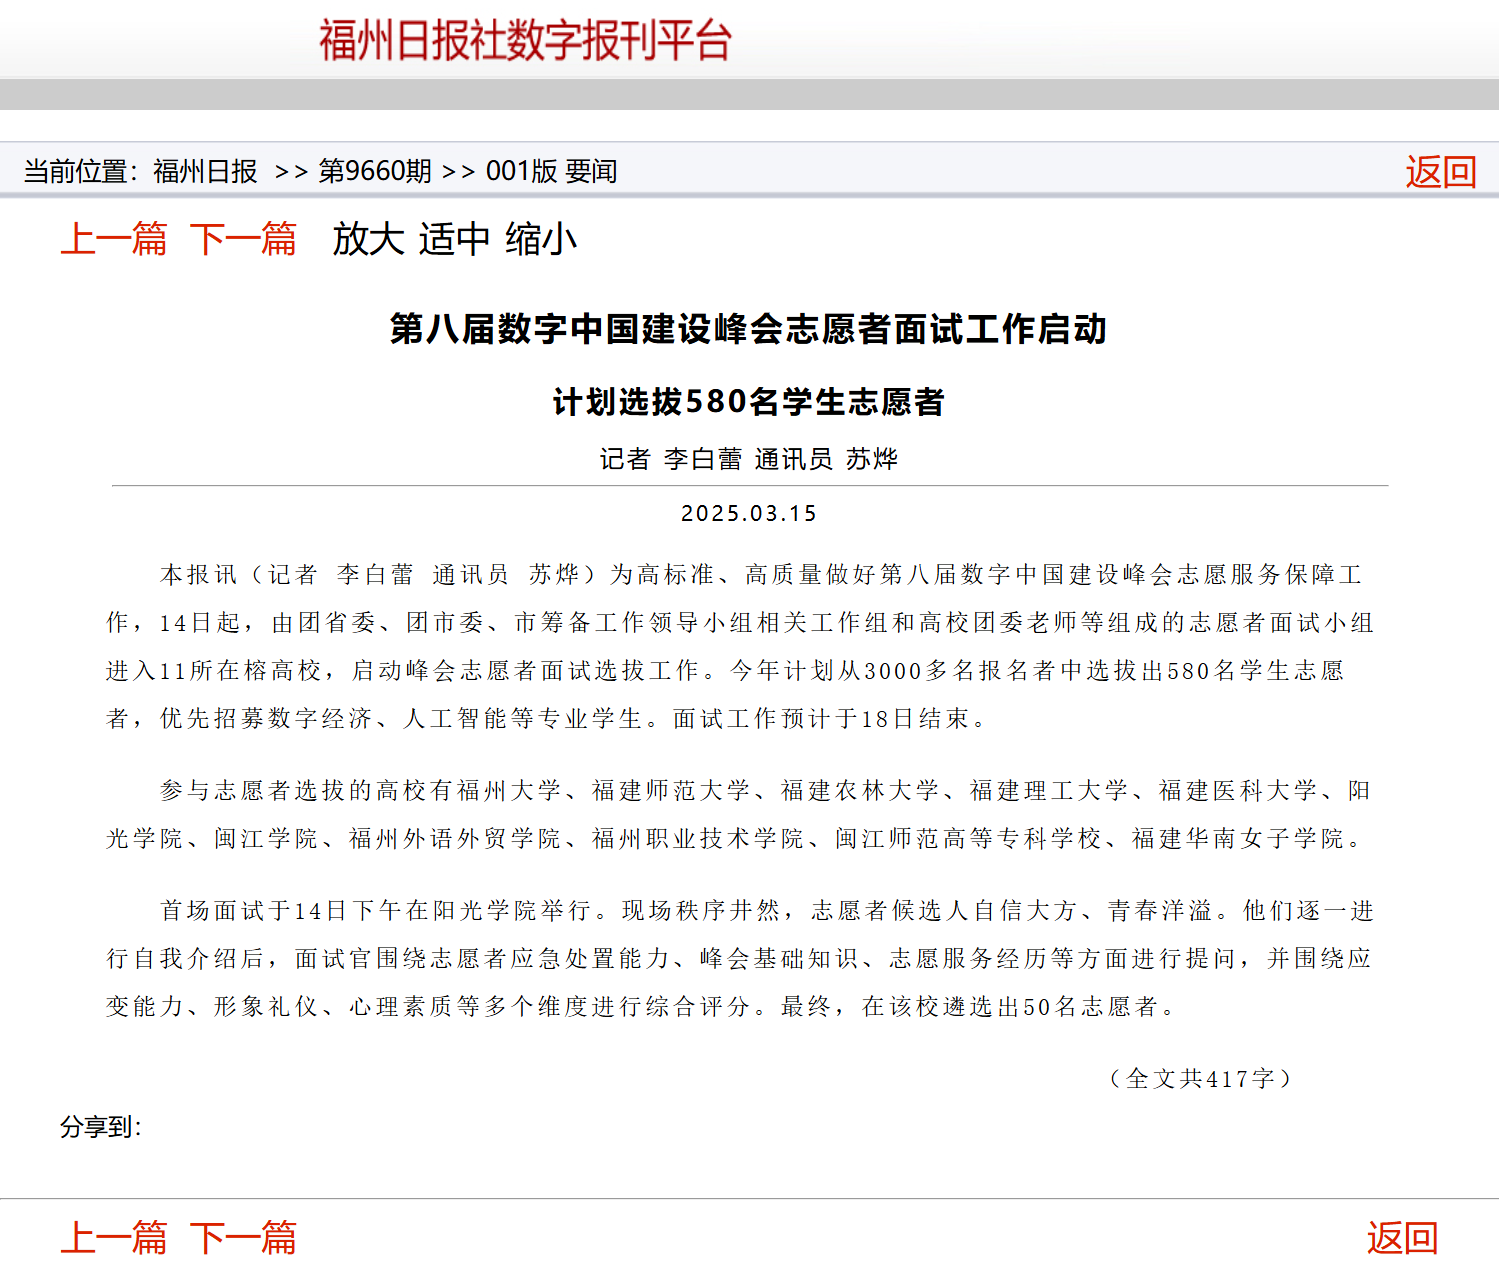
Task: Click the headline 第八届数字中国建设峰会志愿者面试工作启动
Action: (749, 329)
